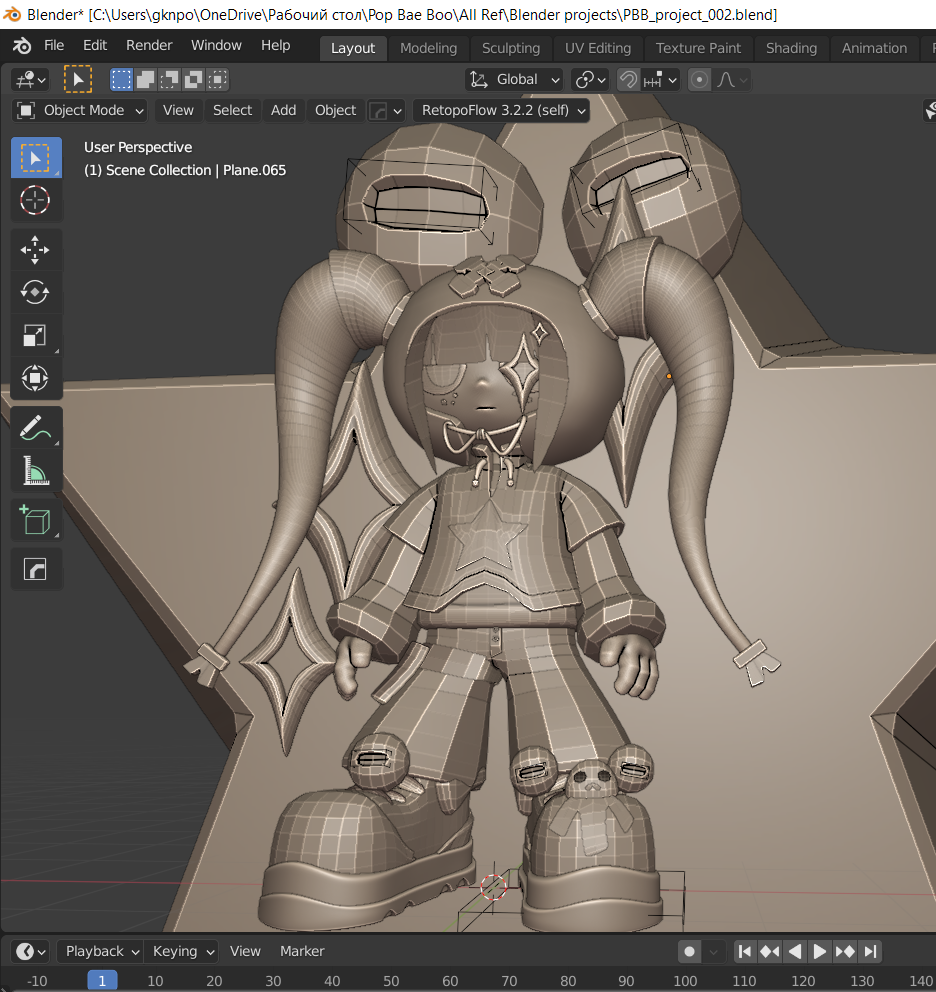
Task: Play the animation forward
Action: pos(819,952)
